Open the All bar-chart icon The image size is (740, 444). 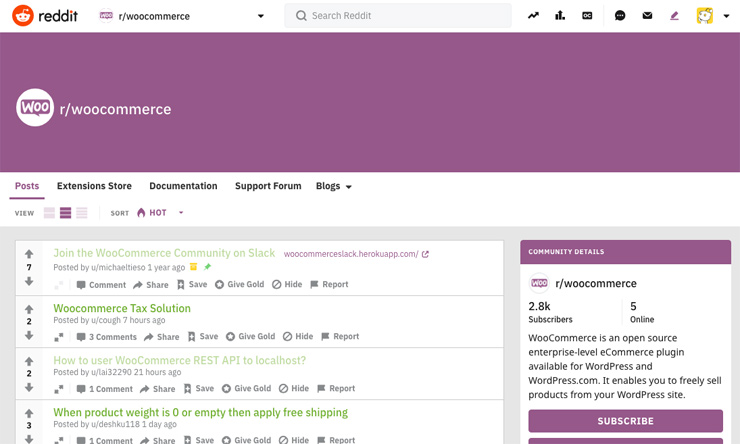coord(560,16)
